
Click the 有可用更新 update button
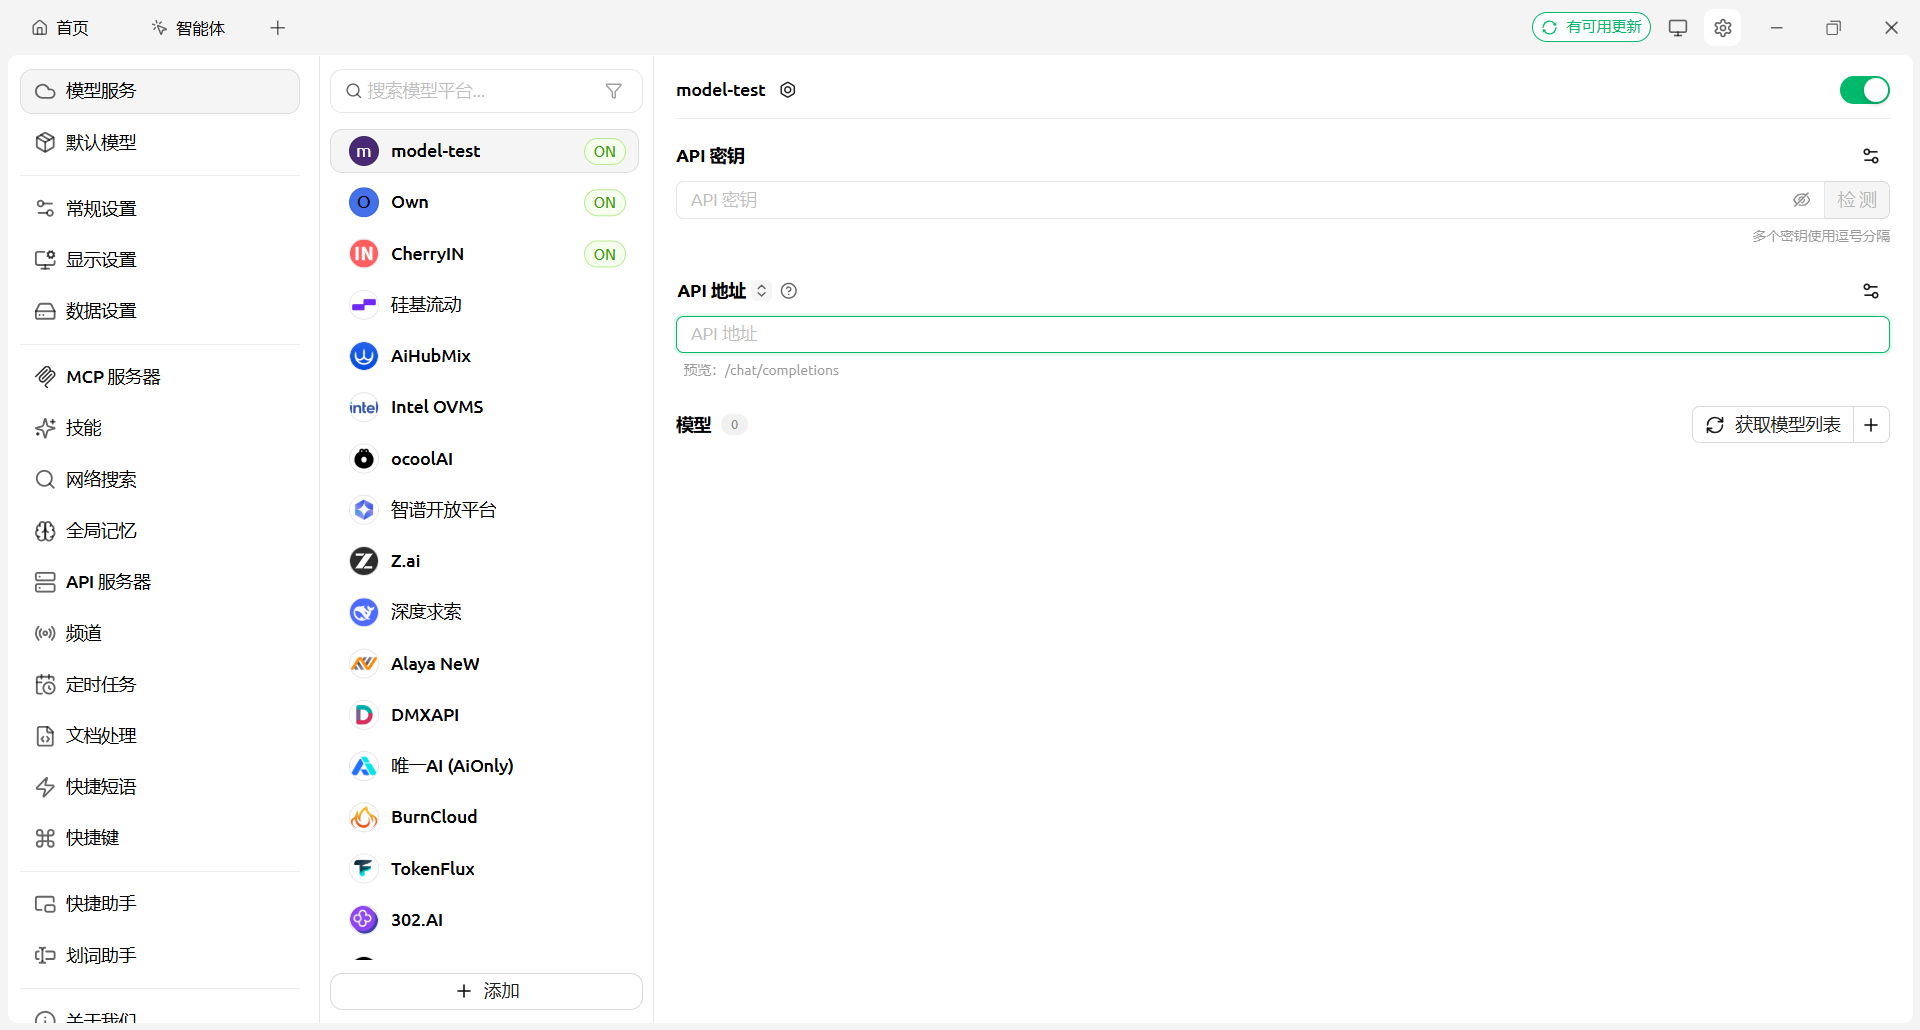1591,27
